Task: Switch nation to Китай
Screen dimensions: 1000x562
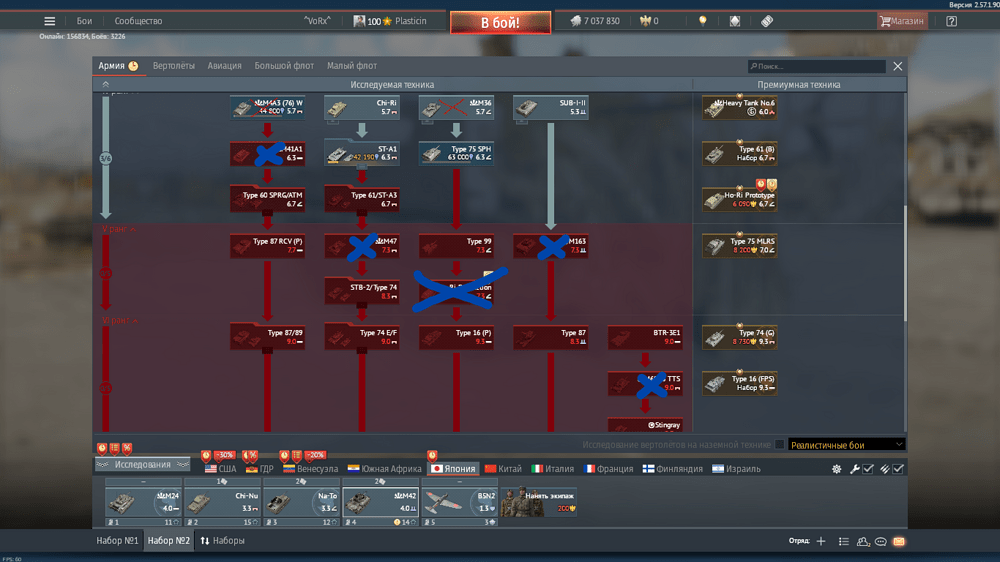Action: click(503, 469)
